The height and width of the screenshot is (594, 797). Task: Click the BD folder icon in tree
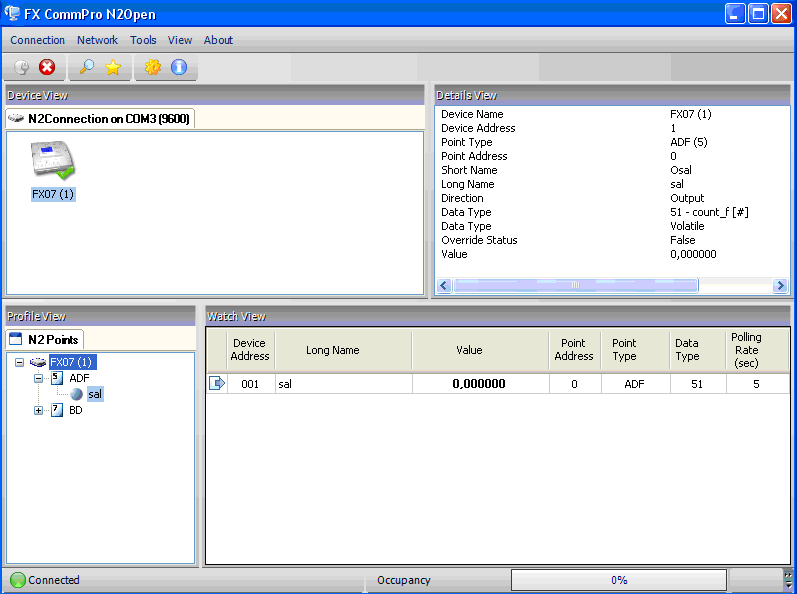pos(57,410)
